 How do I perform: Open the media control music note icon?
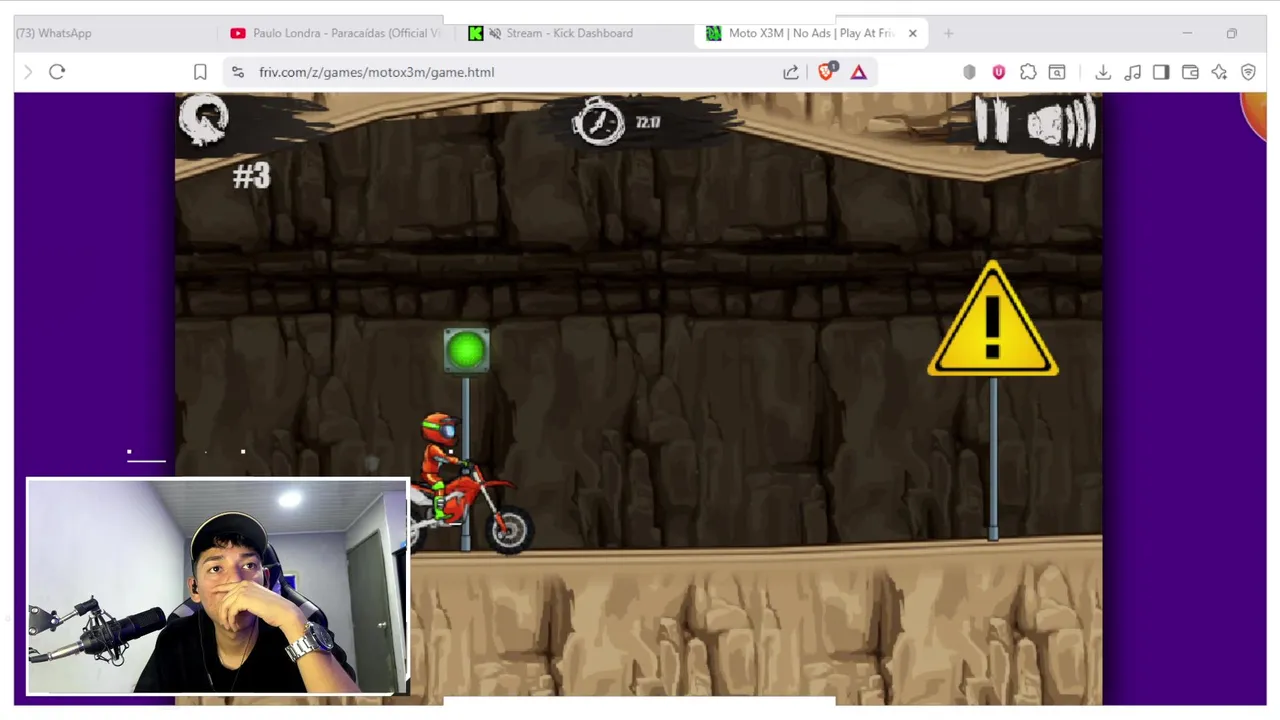pos(1132,72)
